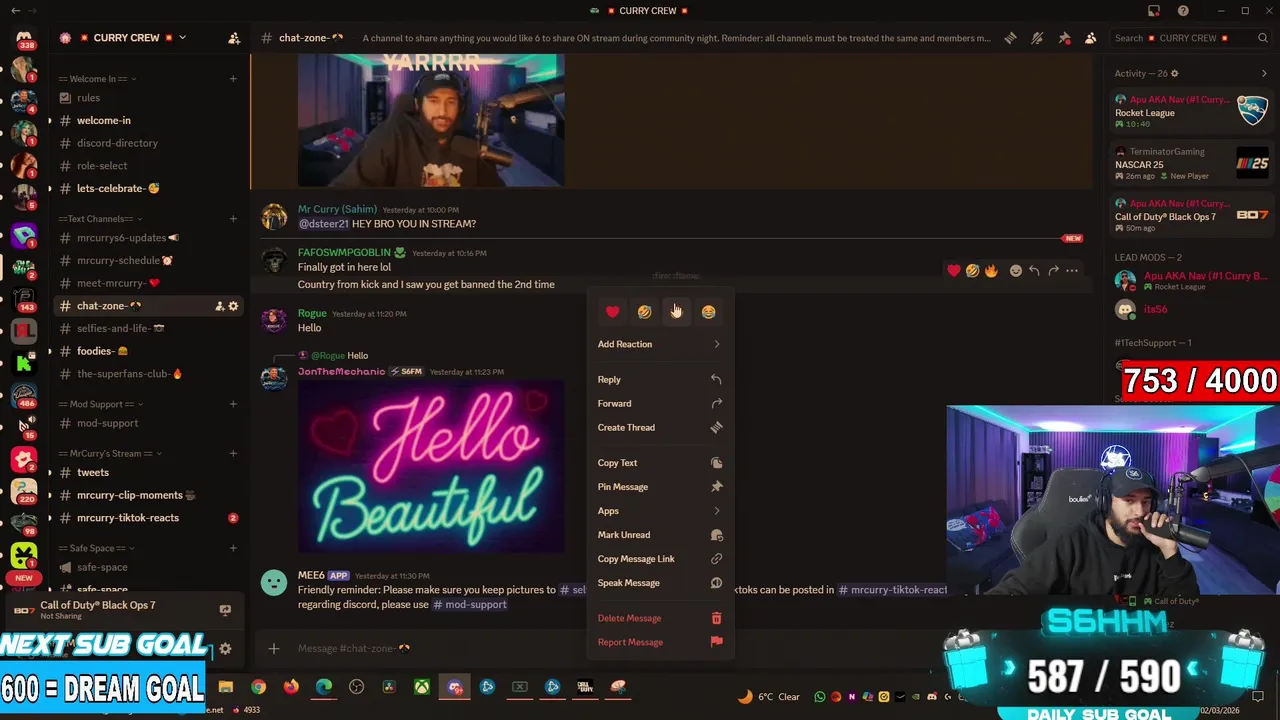
Task: Expand the Activity panel chevron
Action: click(x=1263, y=73)
